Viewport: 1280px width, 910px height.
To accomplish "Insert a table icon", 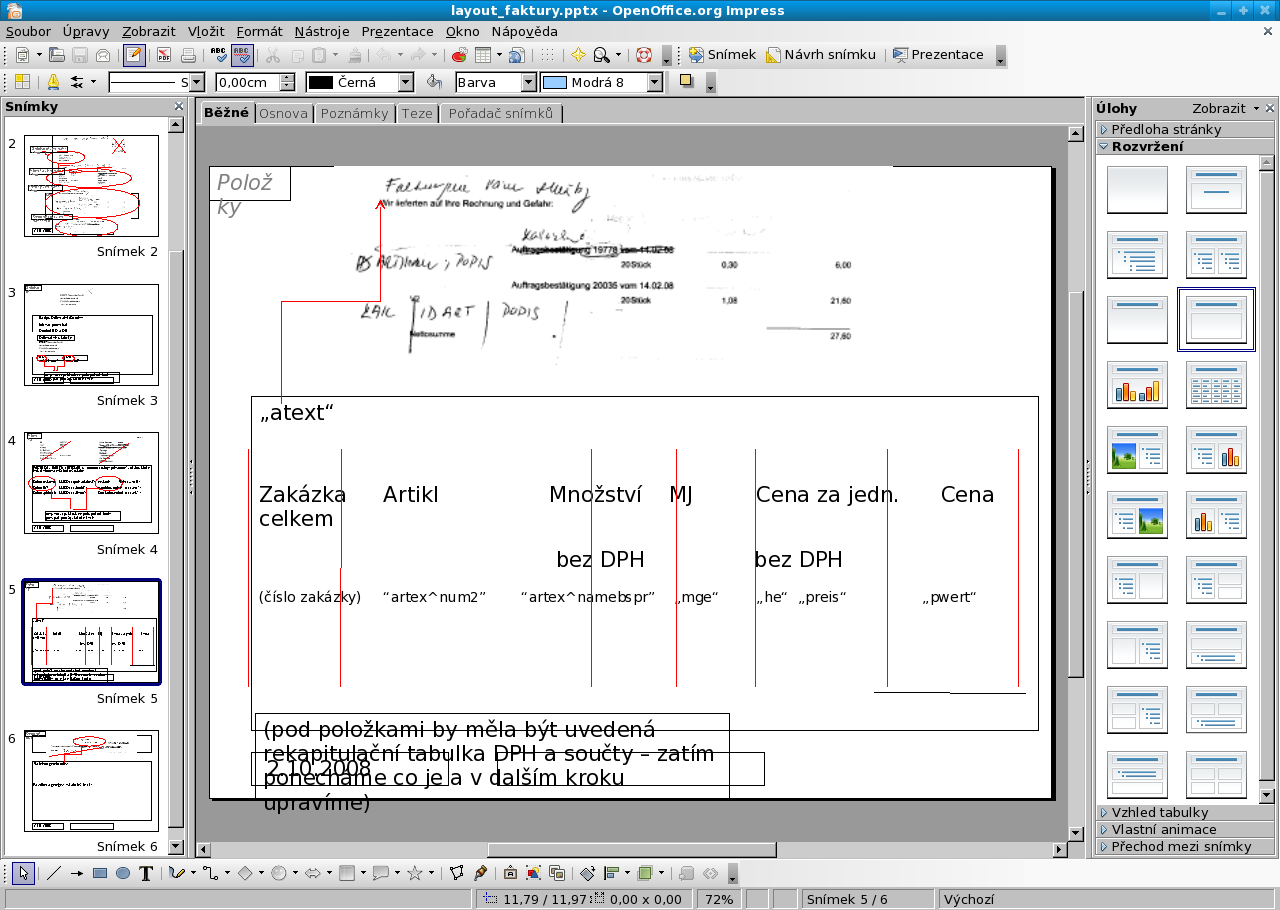I will click(x=483, y=55).
